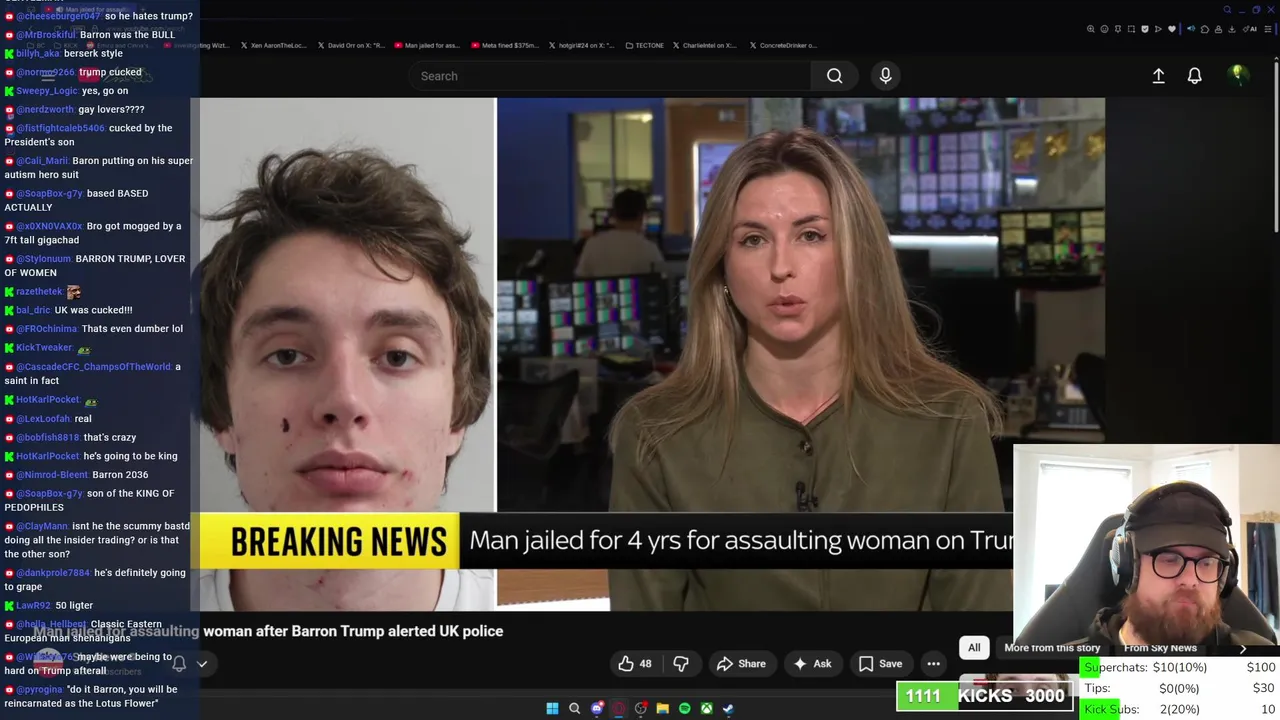1280x720 pixels.
Task: Click chat username @fistfightcaleb5406
Action: click(x=60, y=128)
